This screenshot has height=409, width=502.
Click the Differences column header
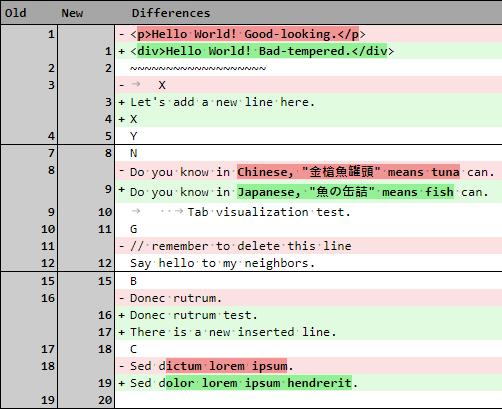[x=171, y=13]
